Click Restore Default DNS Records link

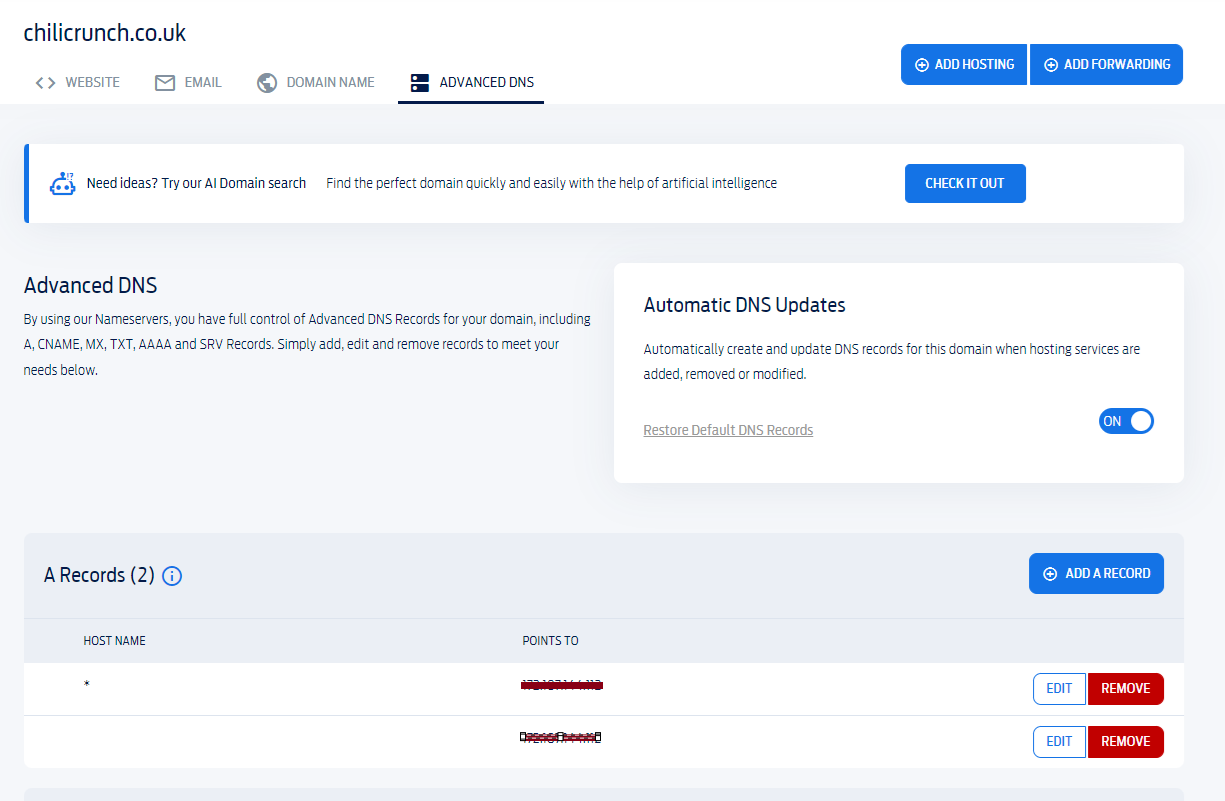click(x=728, y=430)
